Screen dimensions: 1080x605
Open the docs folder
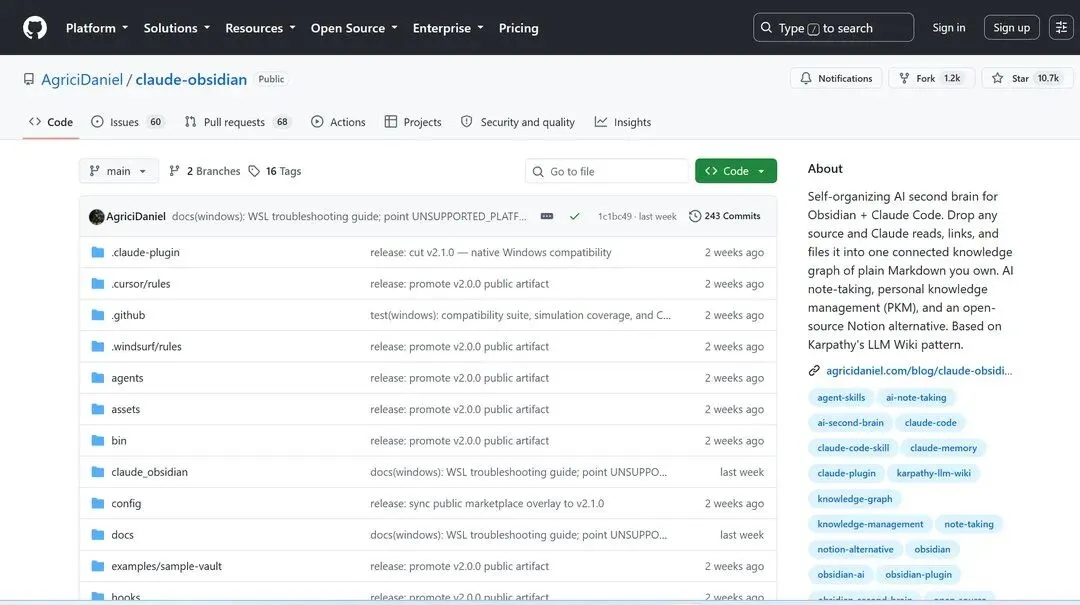123,535
